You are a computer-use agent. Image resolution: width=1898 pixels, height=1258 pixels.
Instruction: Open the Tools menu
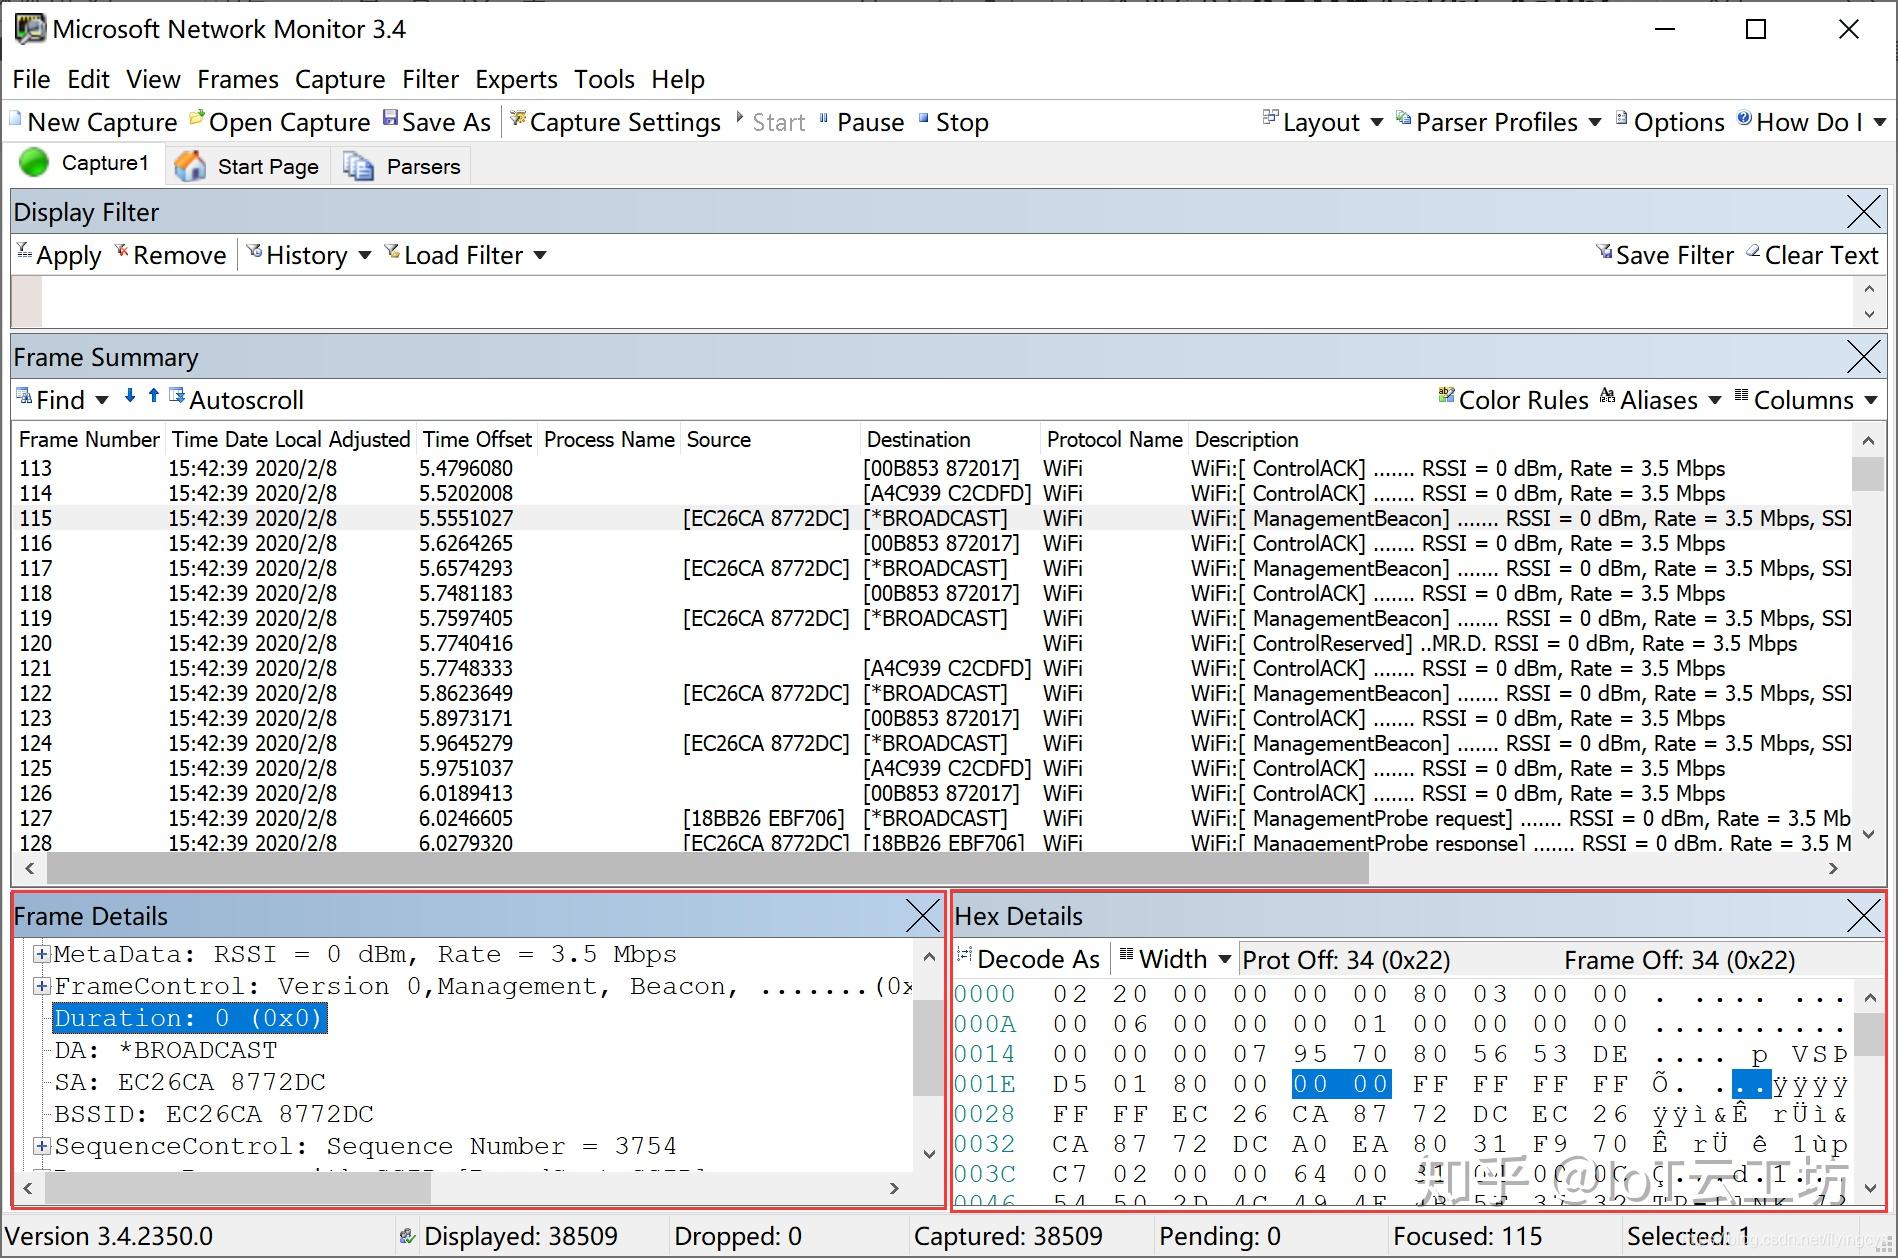tap(604, 79)
